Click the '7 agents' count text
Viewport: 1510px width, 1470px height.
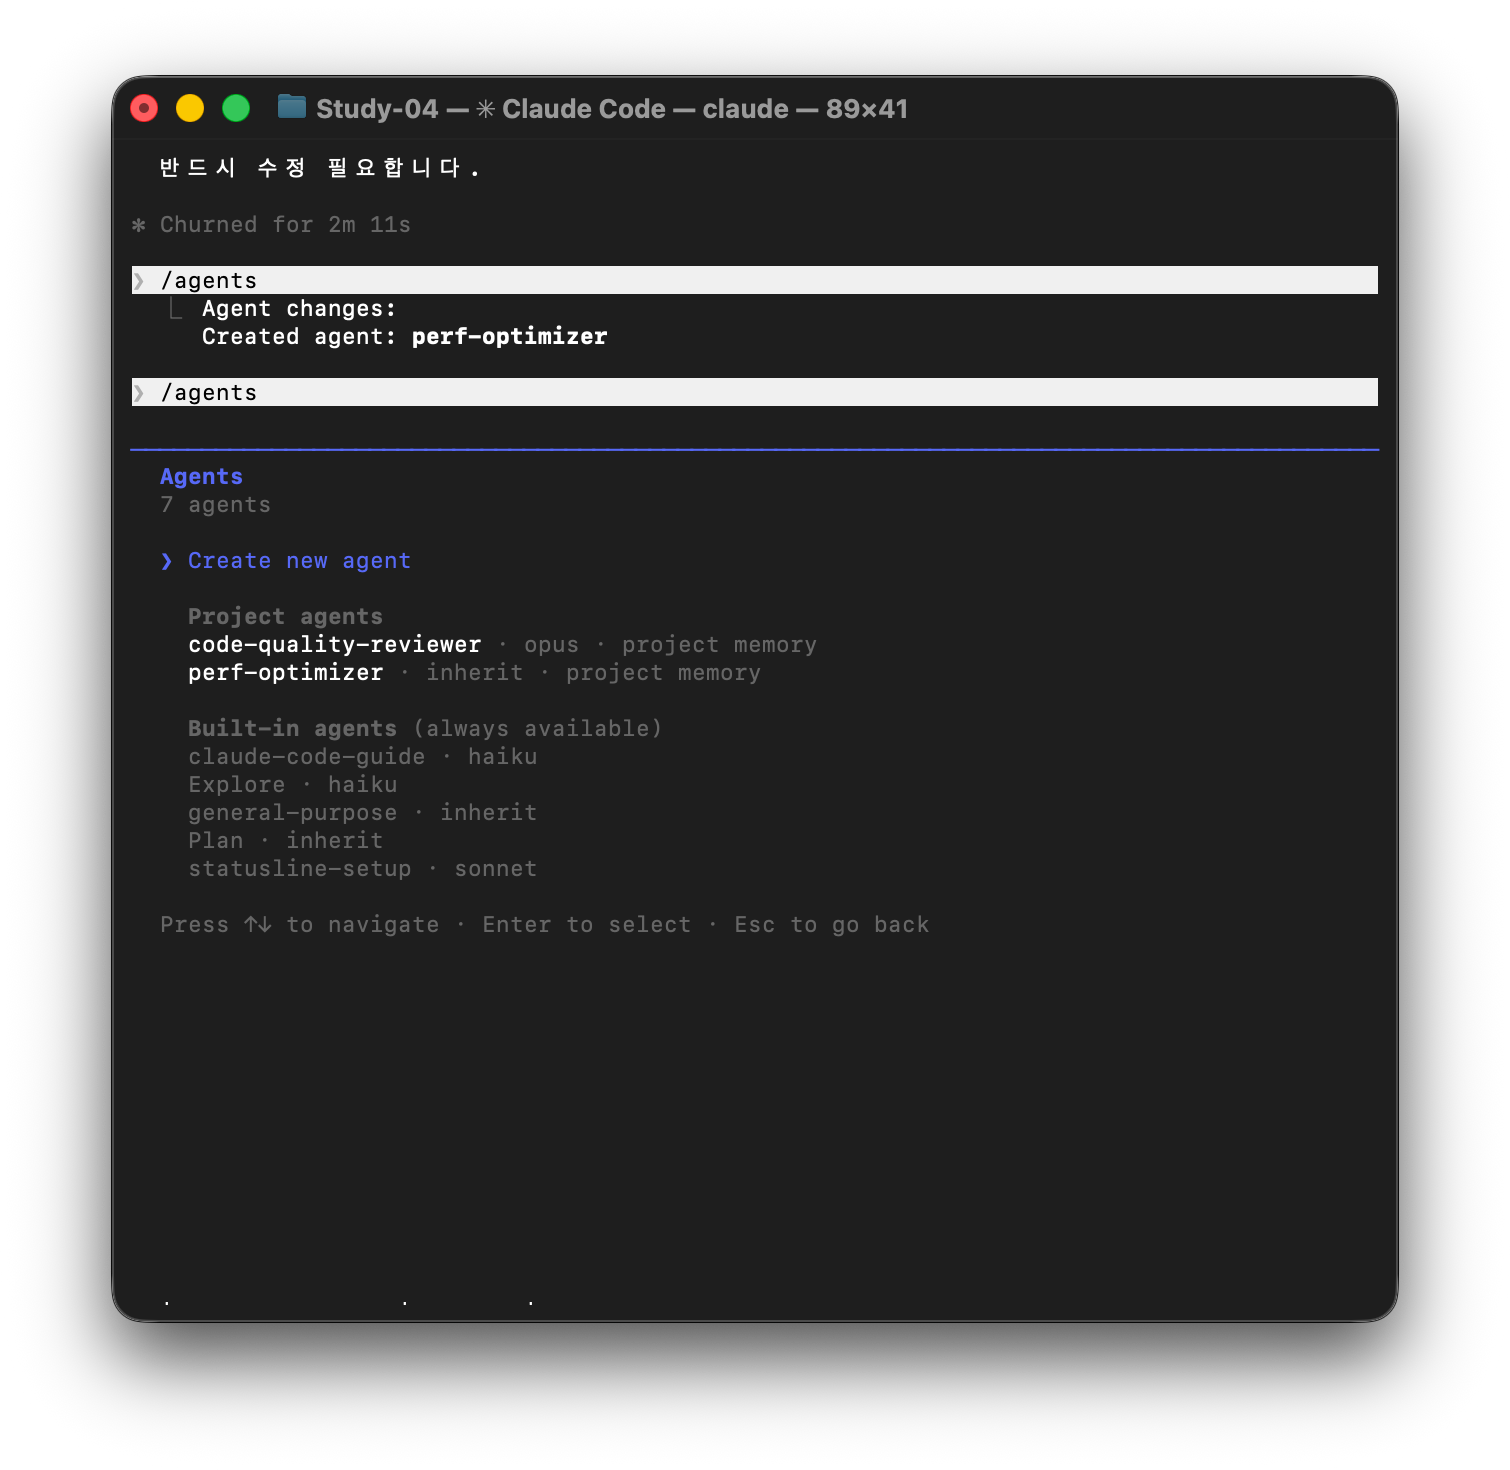click(215, 505)
